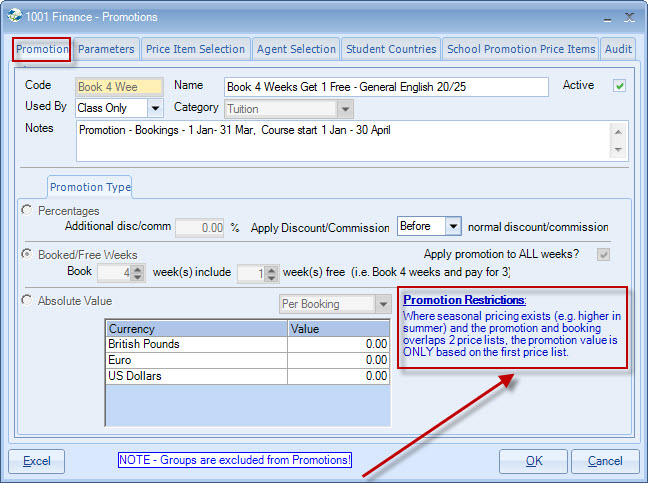Open School Promotion Price Items tab
This screenshot has height=483, width=648.
(x=521, y=49)
